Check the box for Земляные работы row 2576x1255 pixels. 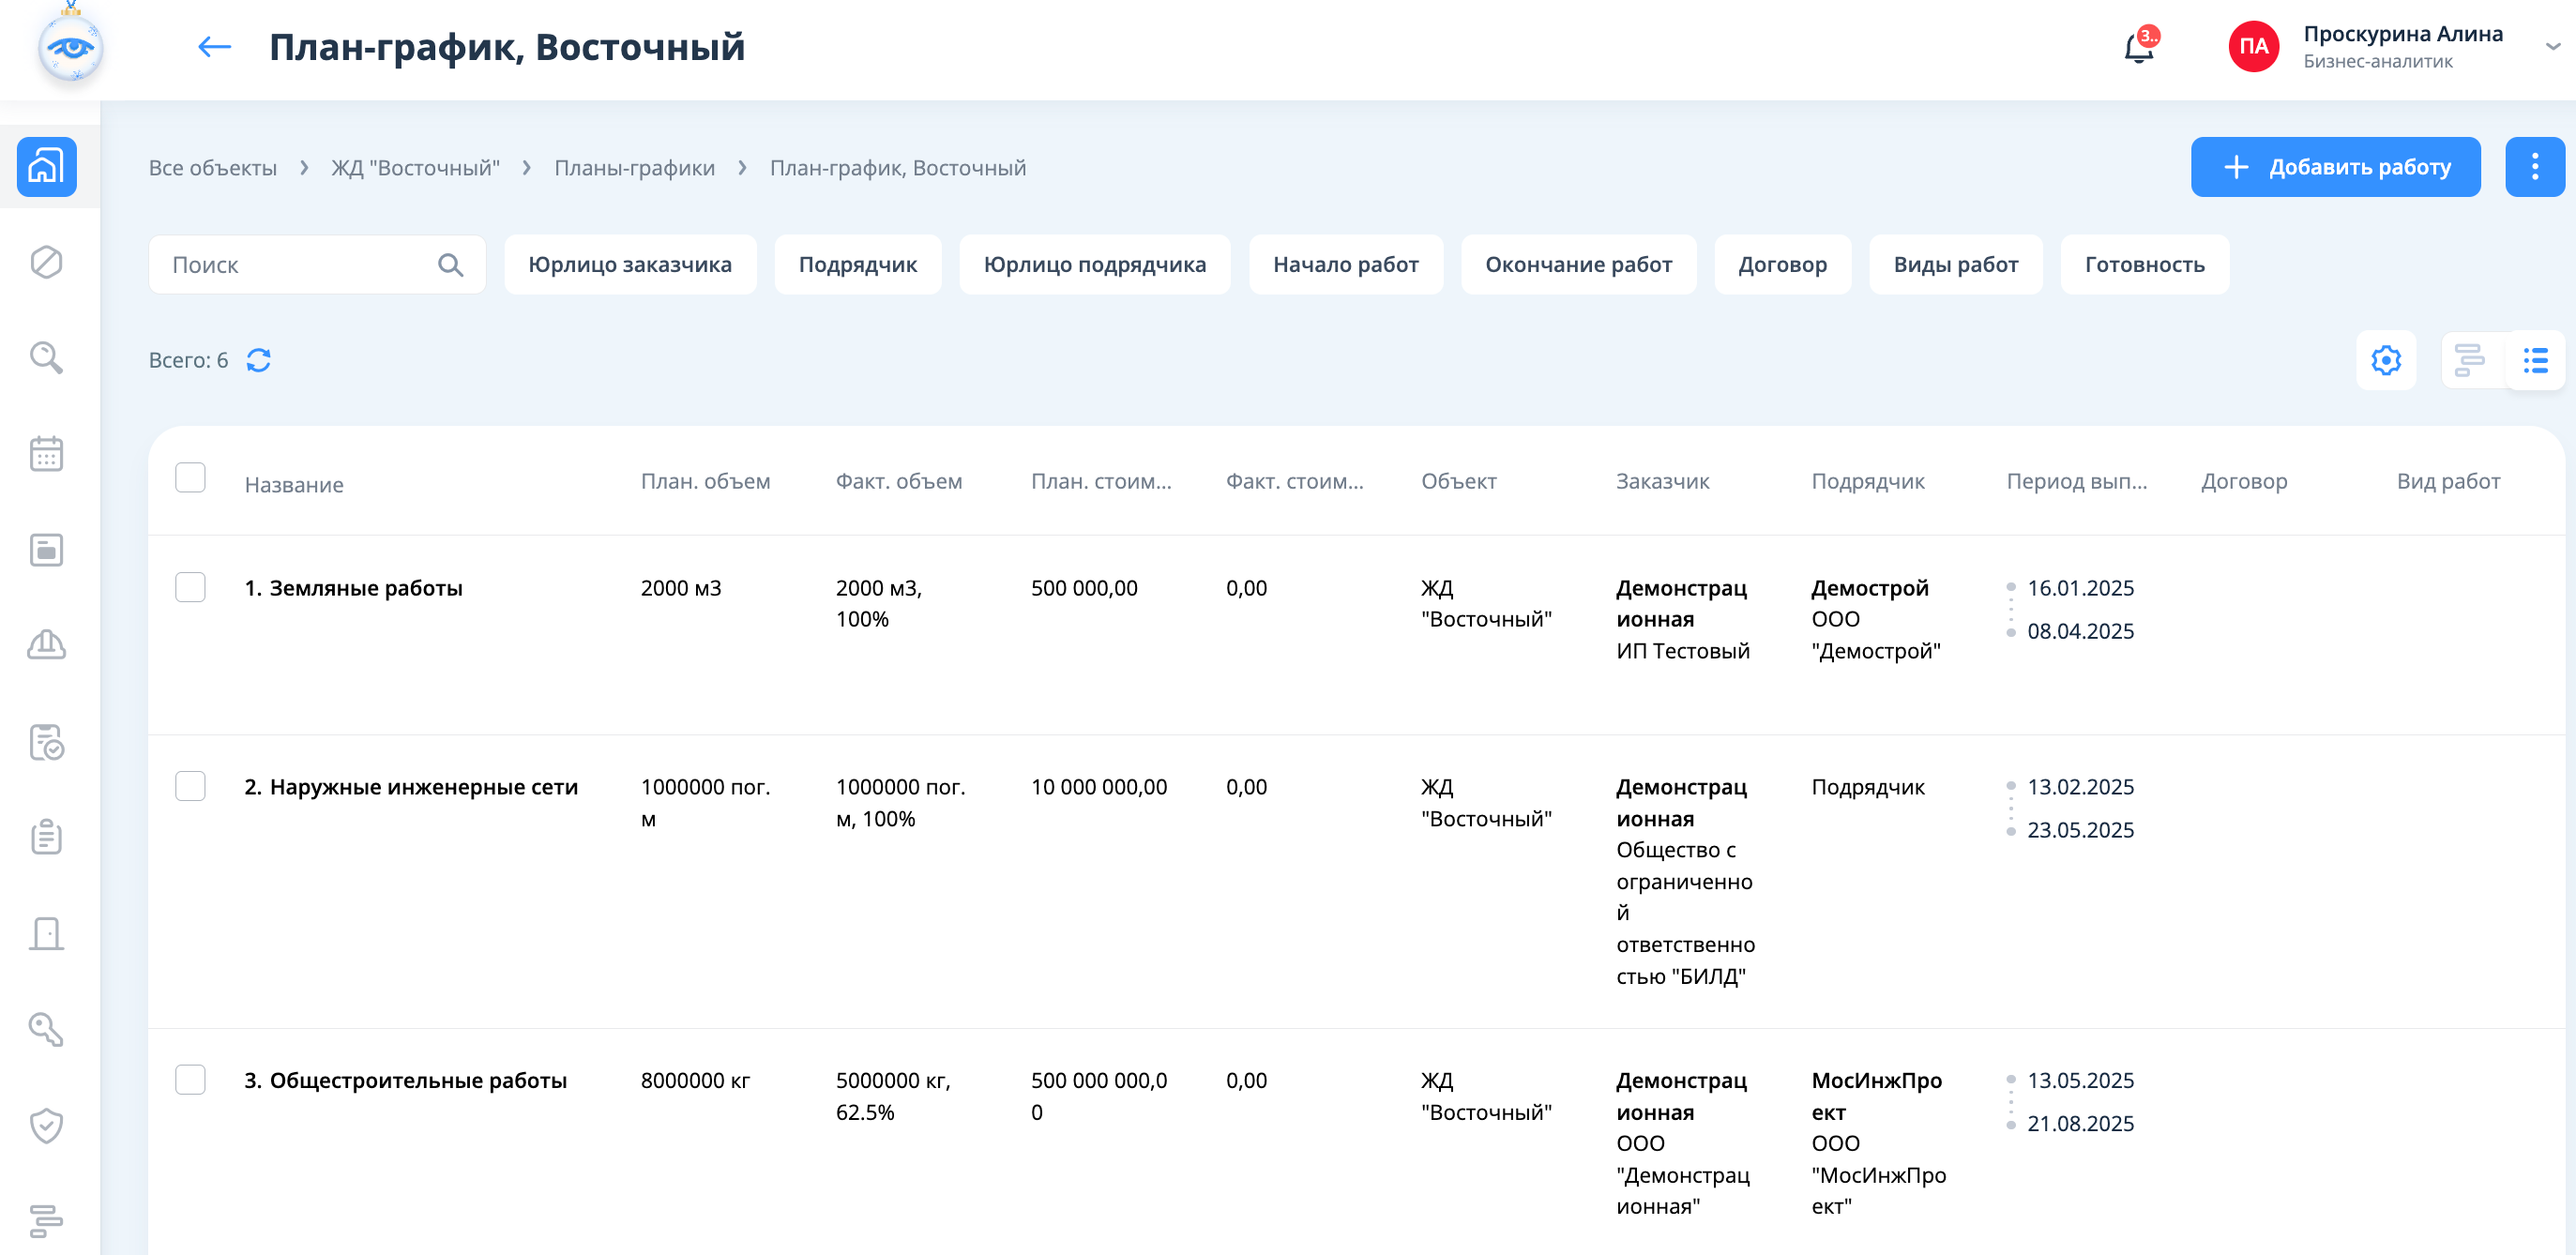tap(190, 587)
